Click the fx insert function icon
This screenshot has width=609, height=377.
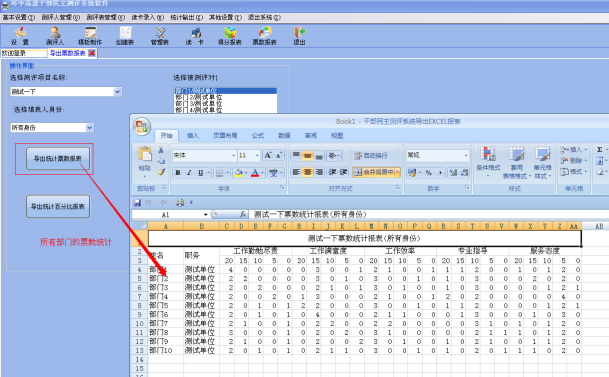(243, 214)
